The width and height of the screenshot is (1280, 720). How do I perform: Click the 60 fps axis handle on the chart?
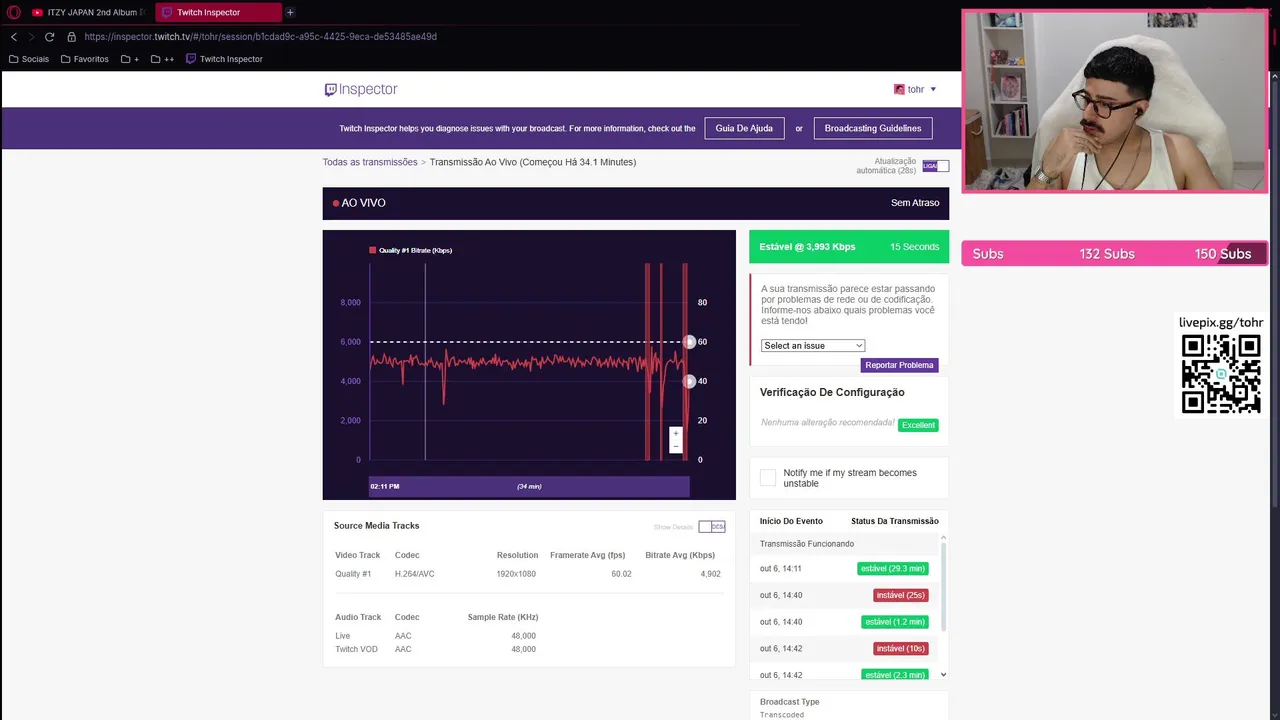tap(689, 342)
